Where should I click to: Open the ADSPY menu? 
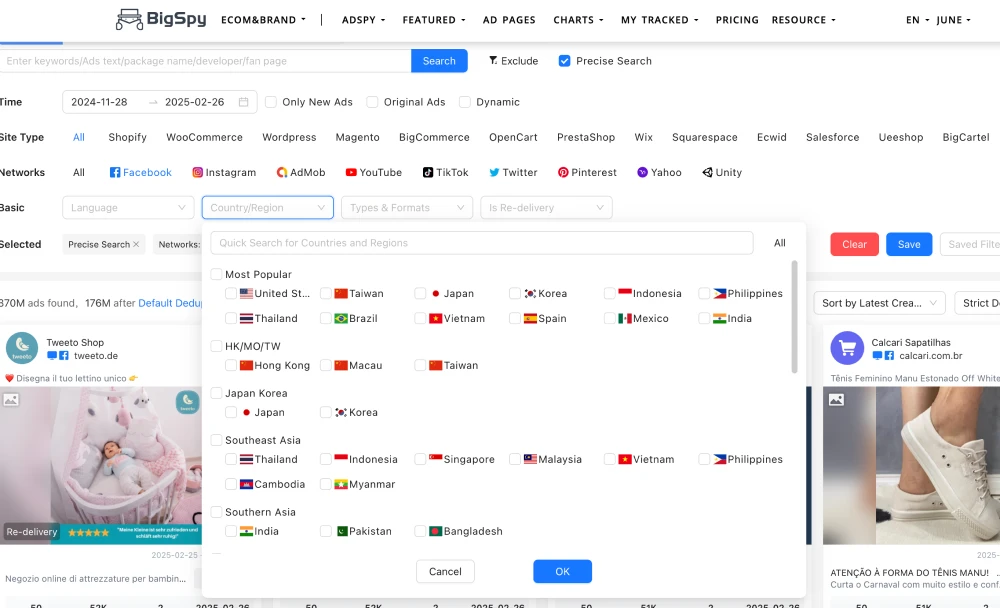[363, 20]
